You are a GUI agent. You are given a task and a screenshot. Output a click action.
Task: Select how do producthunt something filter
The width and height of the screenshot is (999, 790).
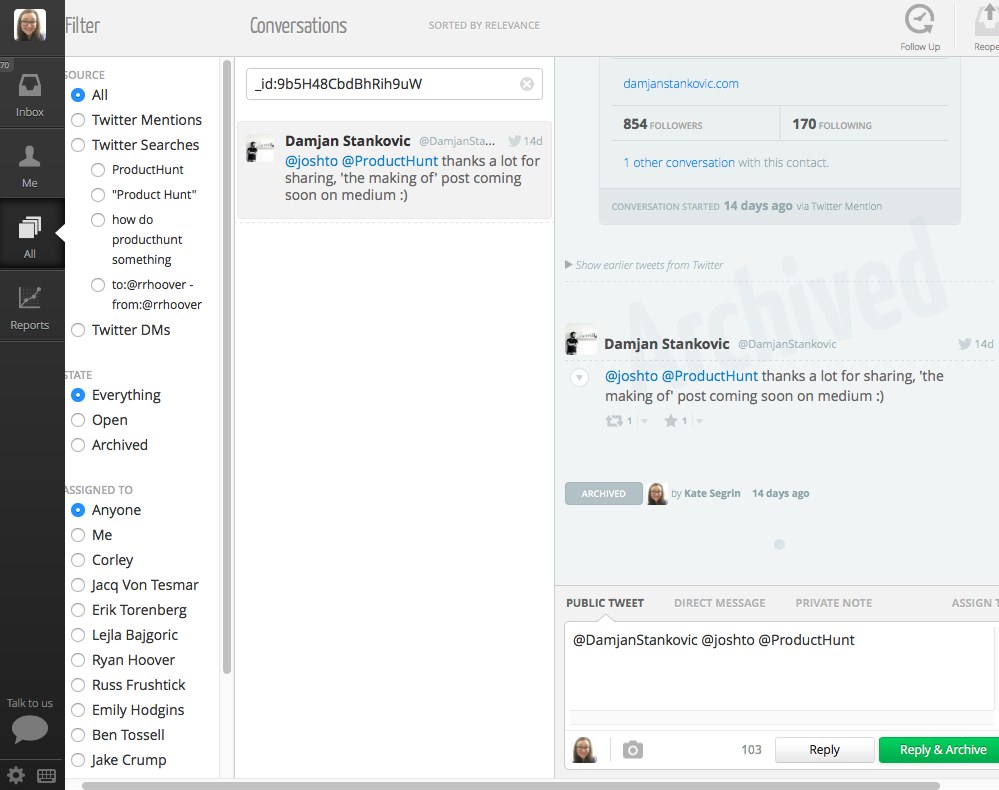click(x=97, y=220)
